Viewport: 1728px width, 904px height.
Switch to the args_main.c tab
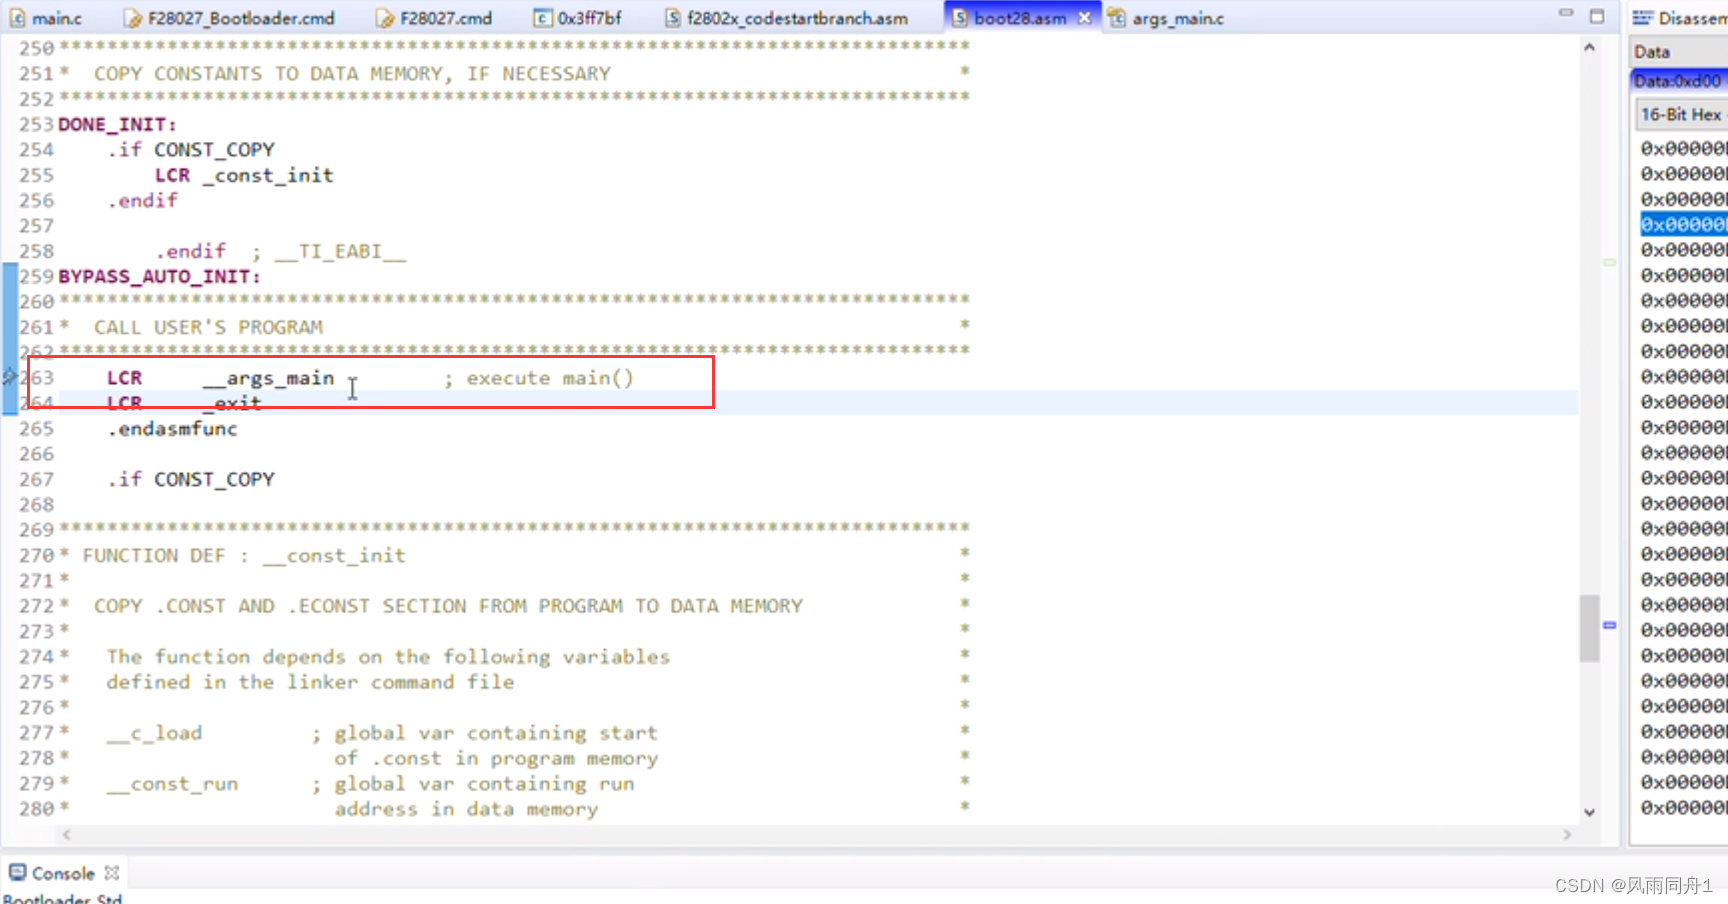[x=1177, y=18]
